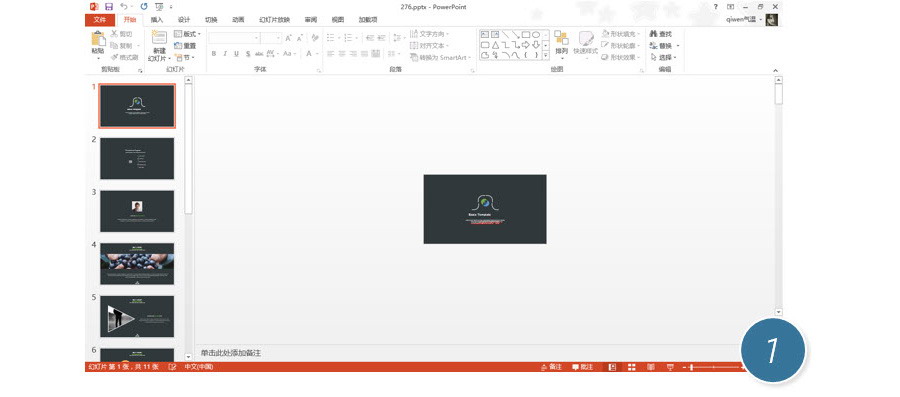Click the Paste (粘贴) clipboard icon
This screenshot has width=900, height=397.
click(x=98, y=38)
